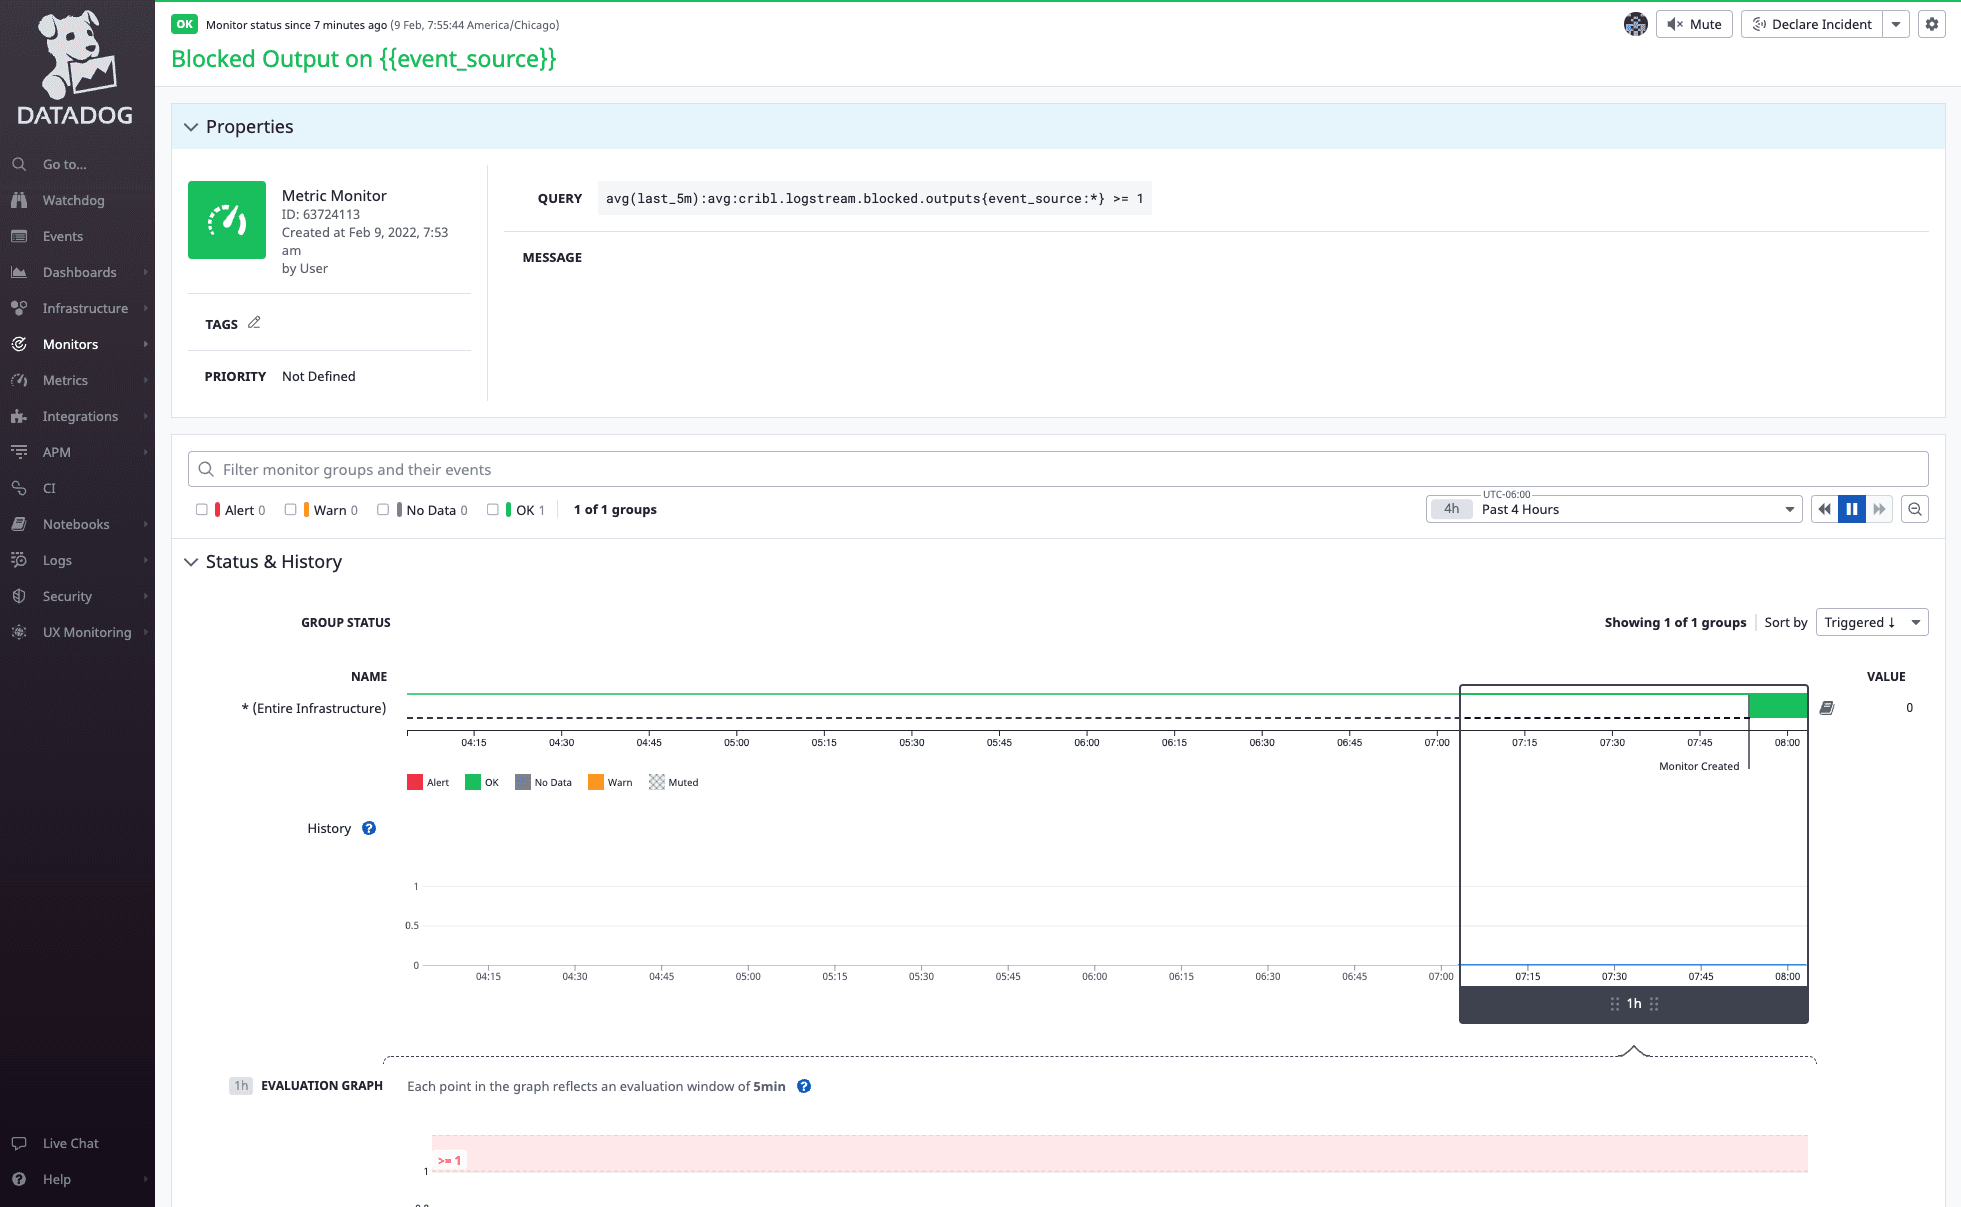Open the Triggered sort dropdown
This screenshot has height=1207, width=1961.
1872,622
